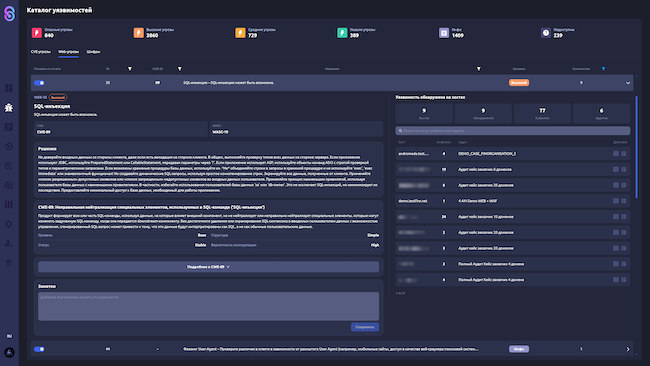Open the ID column filter

[x=130, y=69]
